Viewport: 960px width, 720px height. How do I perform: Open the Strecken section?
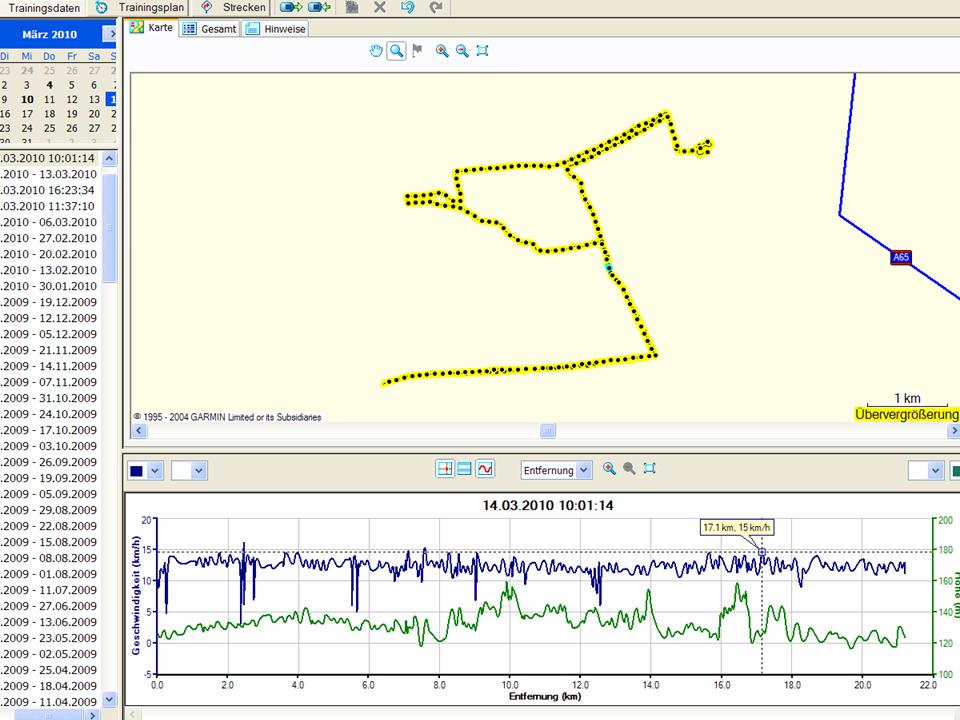coord(235,7)
